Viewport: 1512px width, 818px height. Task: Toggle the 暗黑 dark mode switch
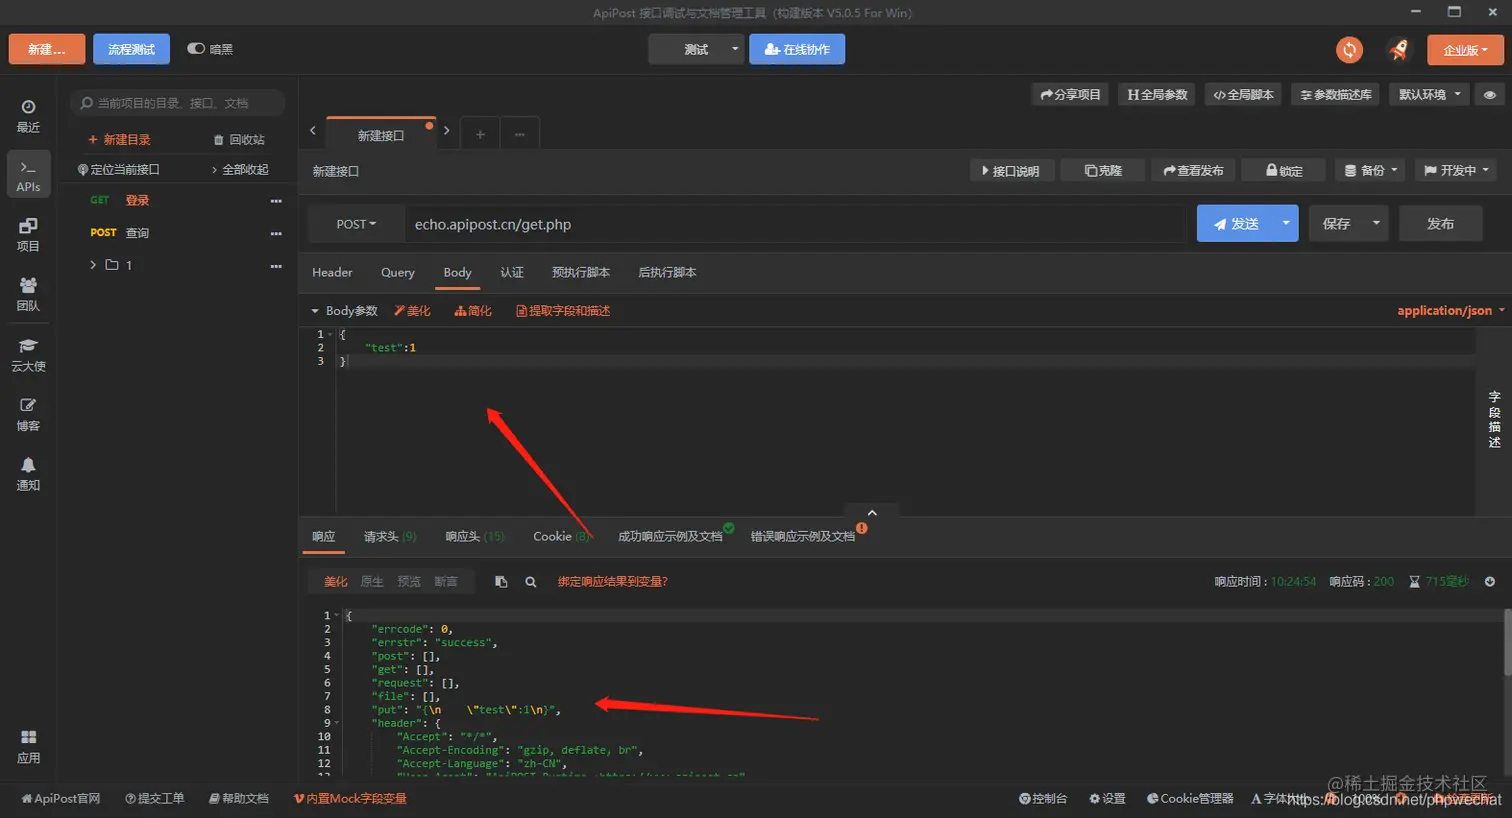point(196,48)
